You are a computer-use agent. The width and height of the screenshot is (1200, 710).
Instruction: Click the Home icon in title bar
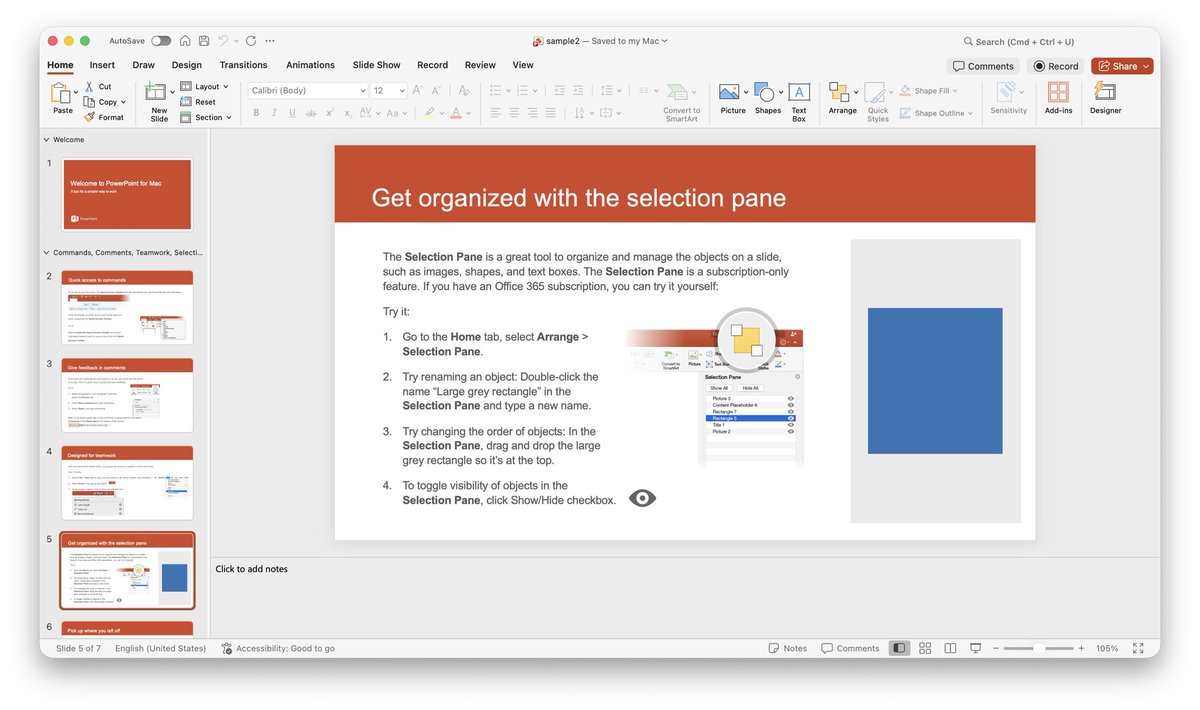tap(185, 41)
